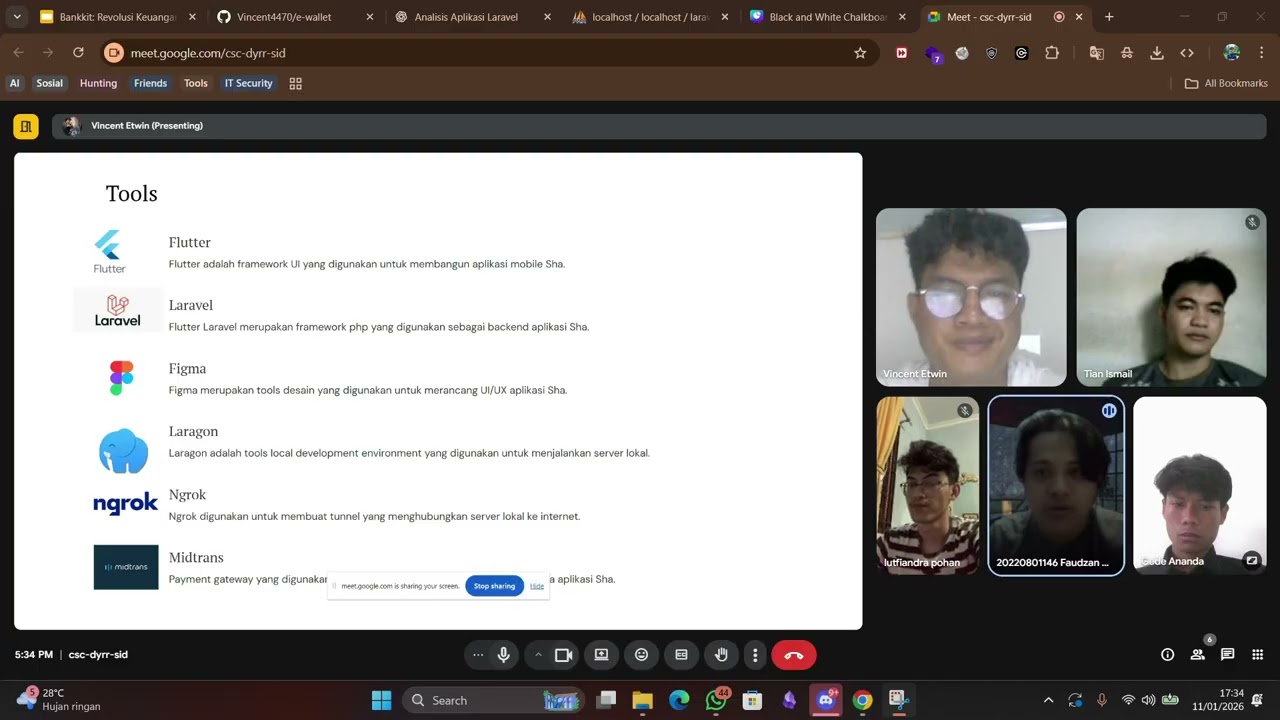Turn on closed captions

(x=681, y=655)
